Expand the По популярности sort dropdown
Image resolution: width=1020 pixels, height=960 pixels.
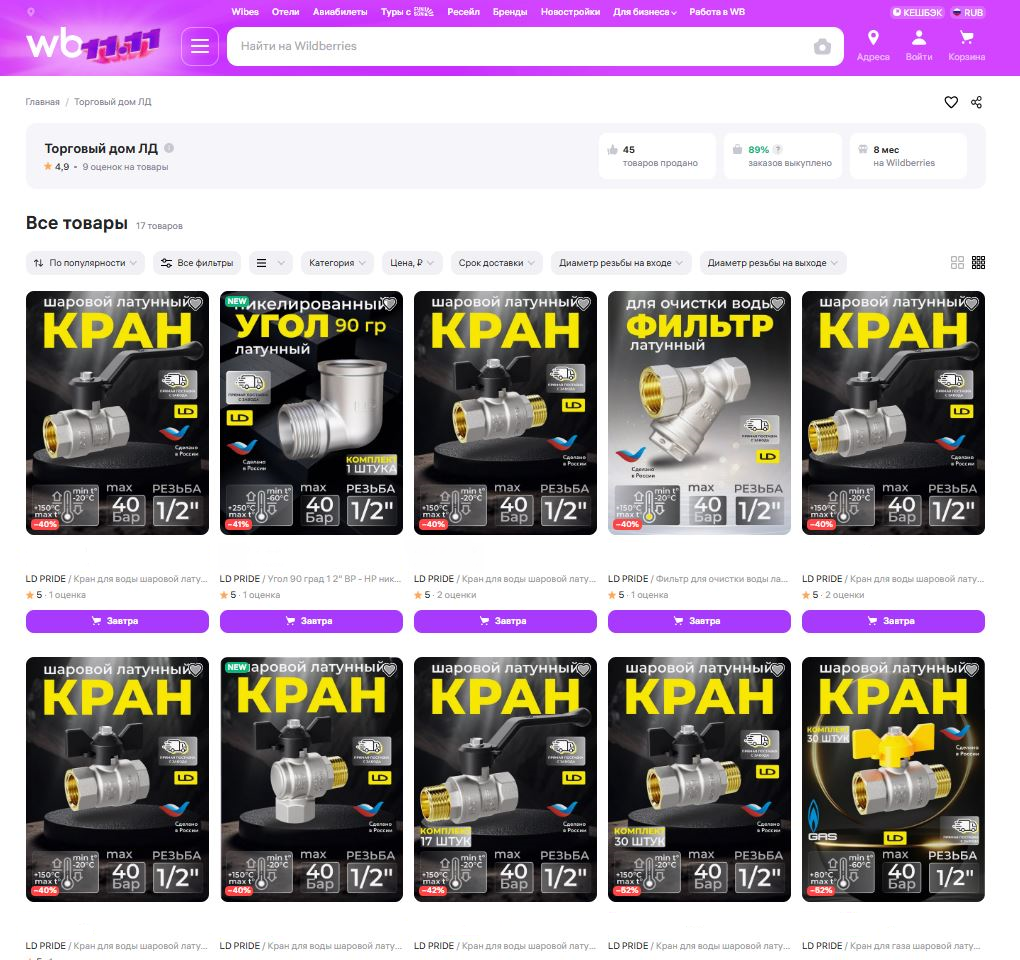pyautogui.click(x=85, y=263)
